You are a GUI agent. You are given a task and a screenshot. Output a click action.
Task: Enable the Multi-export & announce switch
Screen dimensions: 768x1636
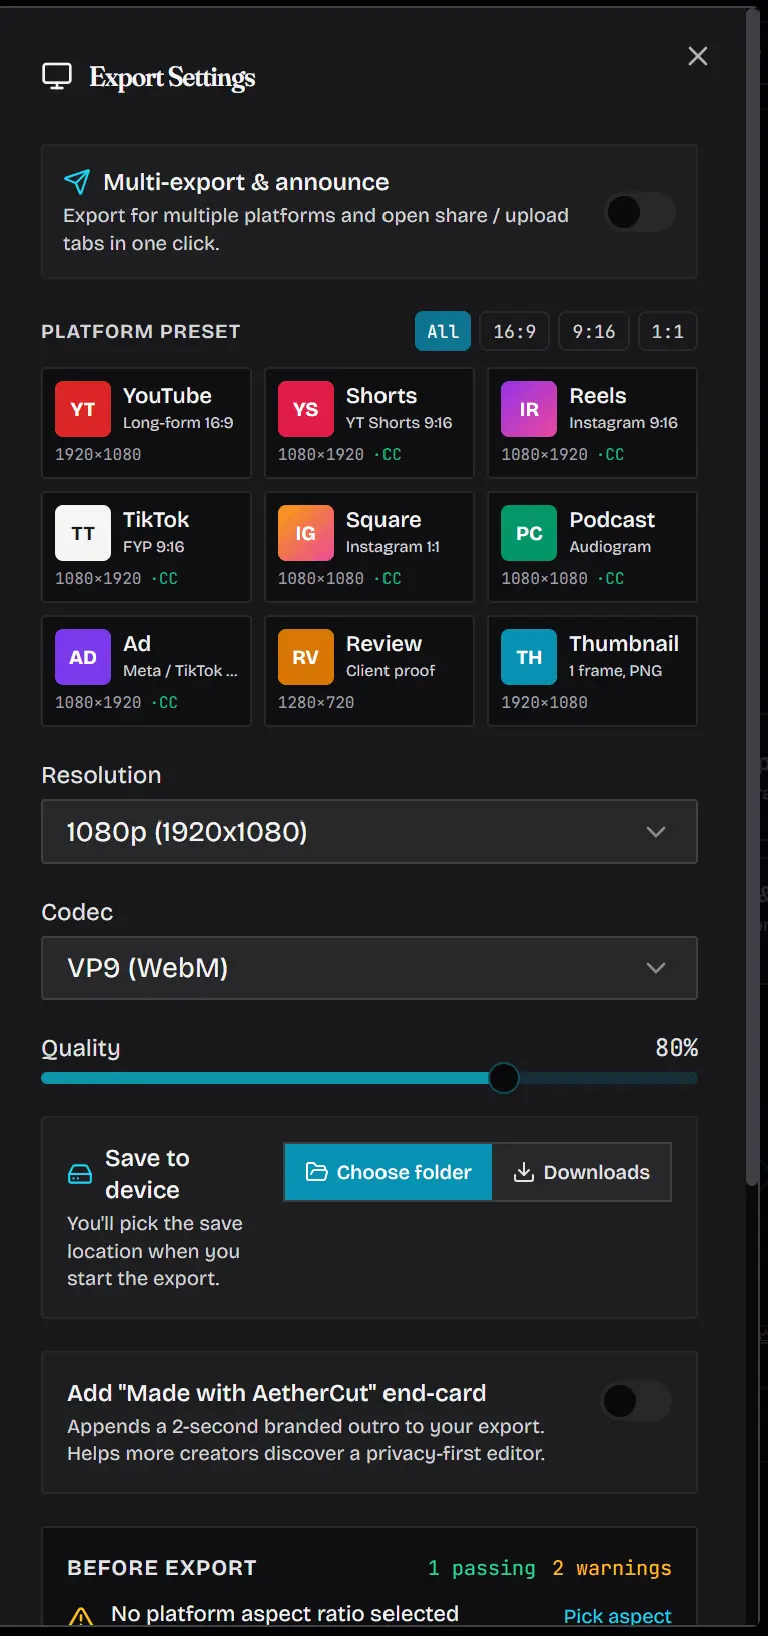click(641, 212)
